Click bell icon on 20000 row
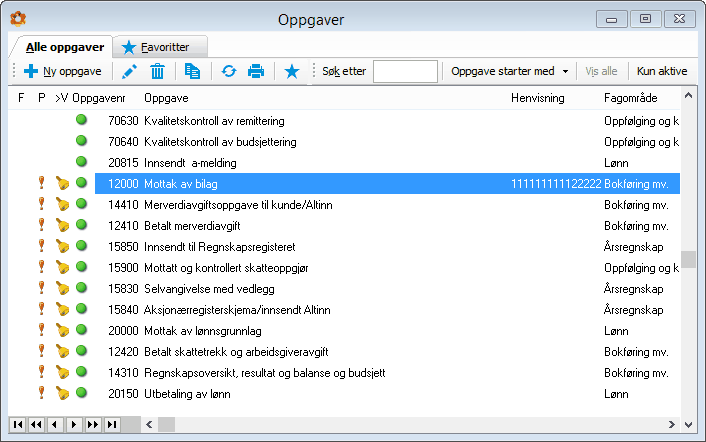This screenshot has height=442, width=706. pyautogui.click(x=62, y=330)
